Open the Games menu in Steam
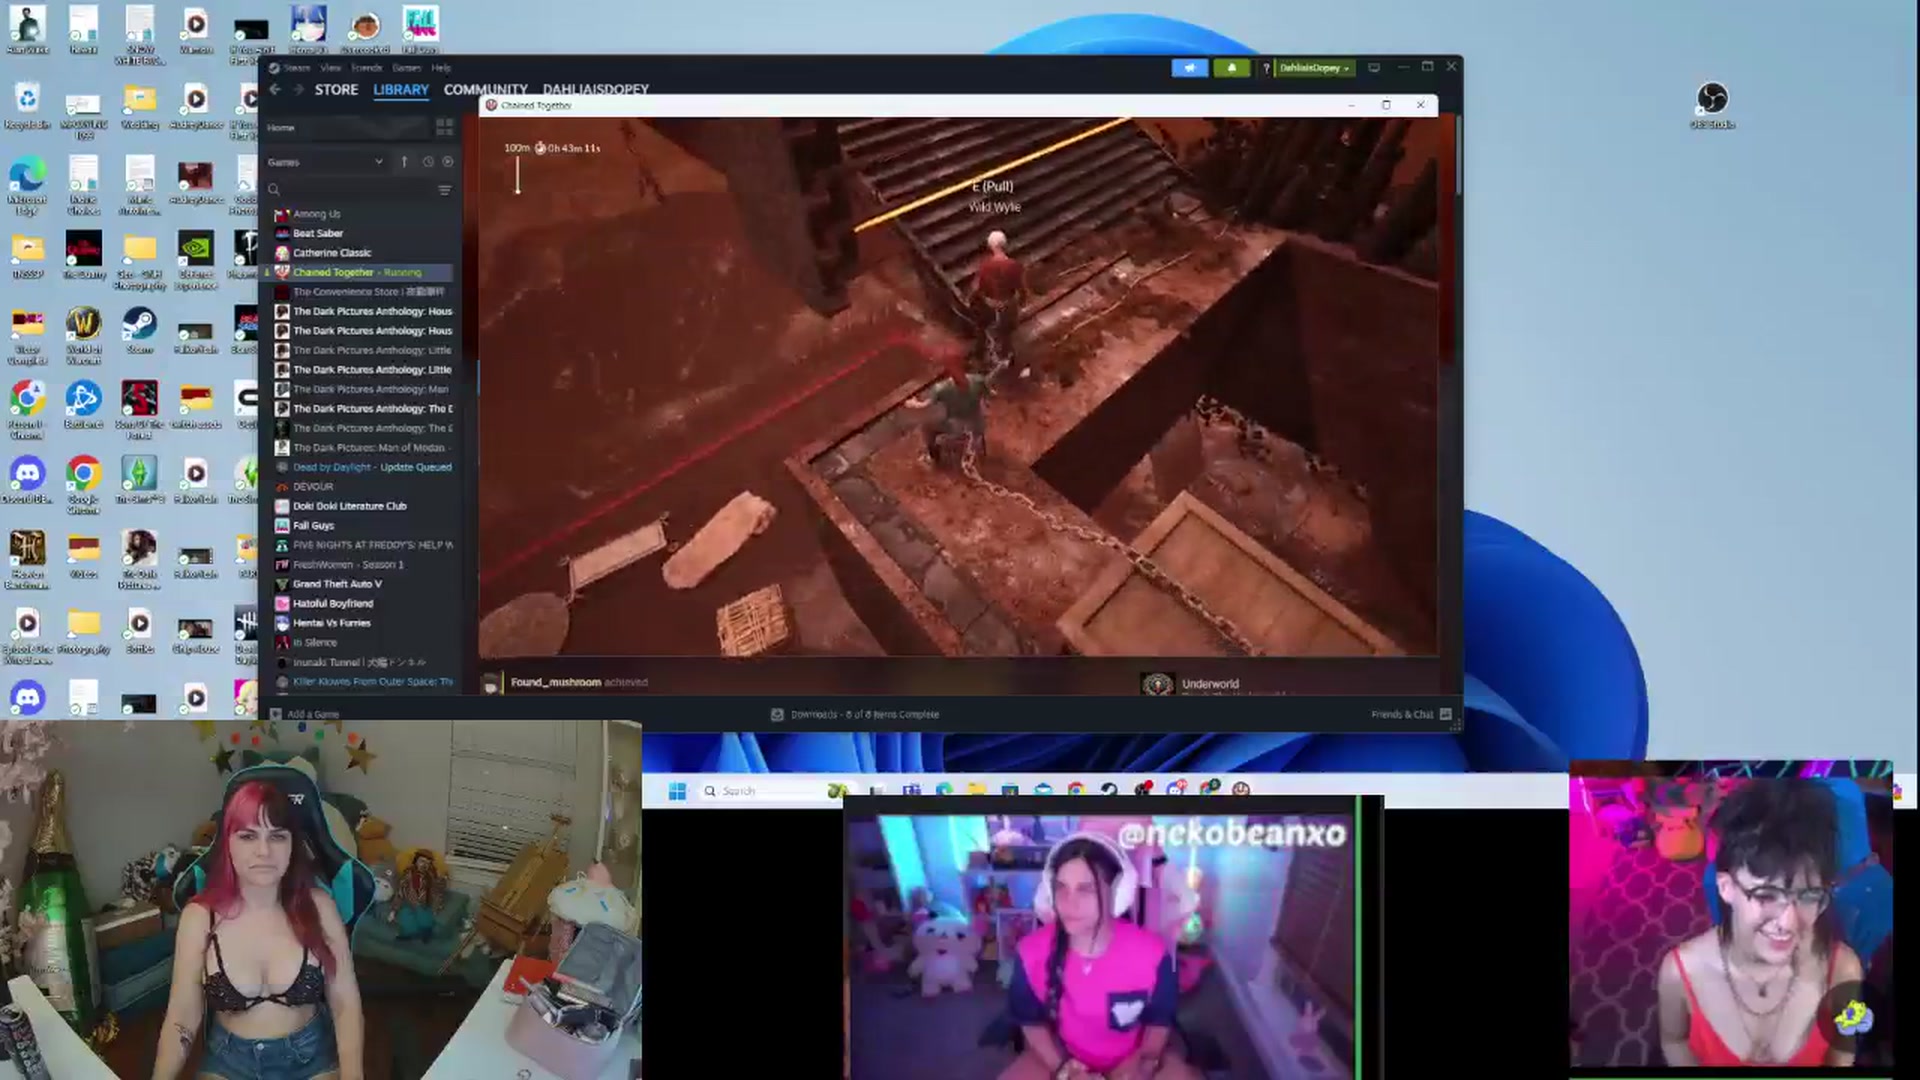This screenshot has width=1920, height=1080. 406,68
